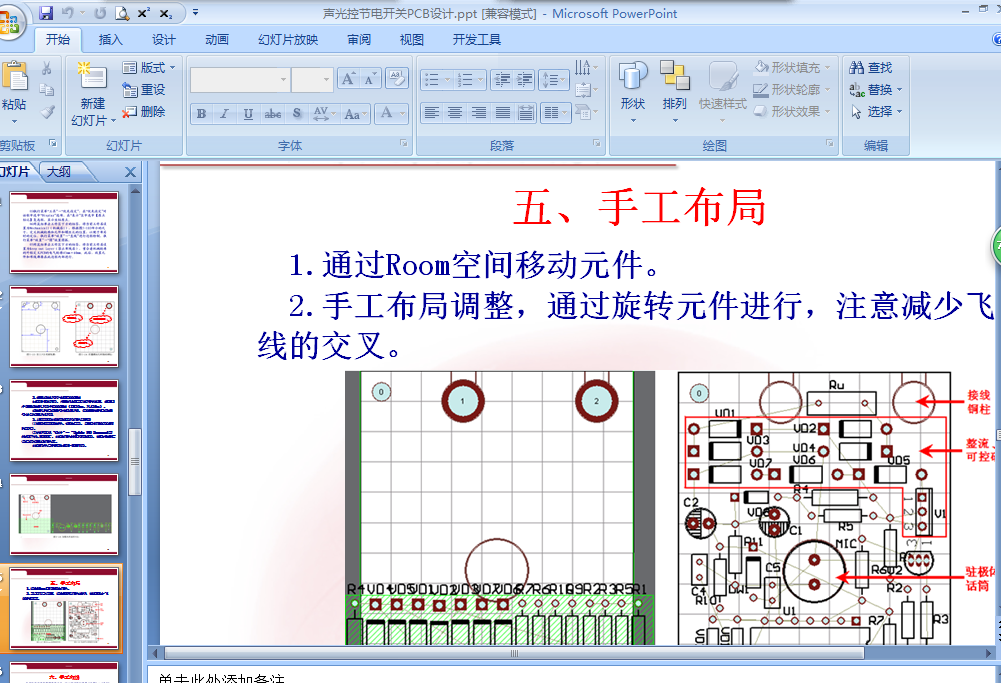1001x683 pixels.
Task: Click the Save icon in quick access toolbar
Action: (x=46, y=13)
